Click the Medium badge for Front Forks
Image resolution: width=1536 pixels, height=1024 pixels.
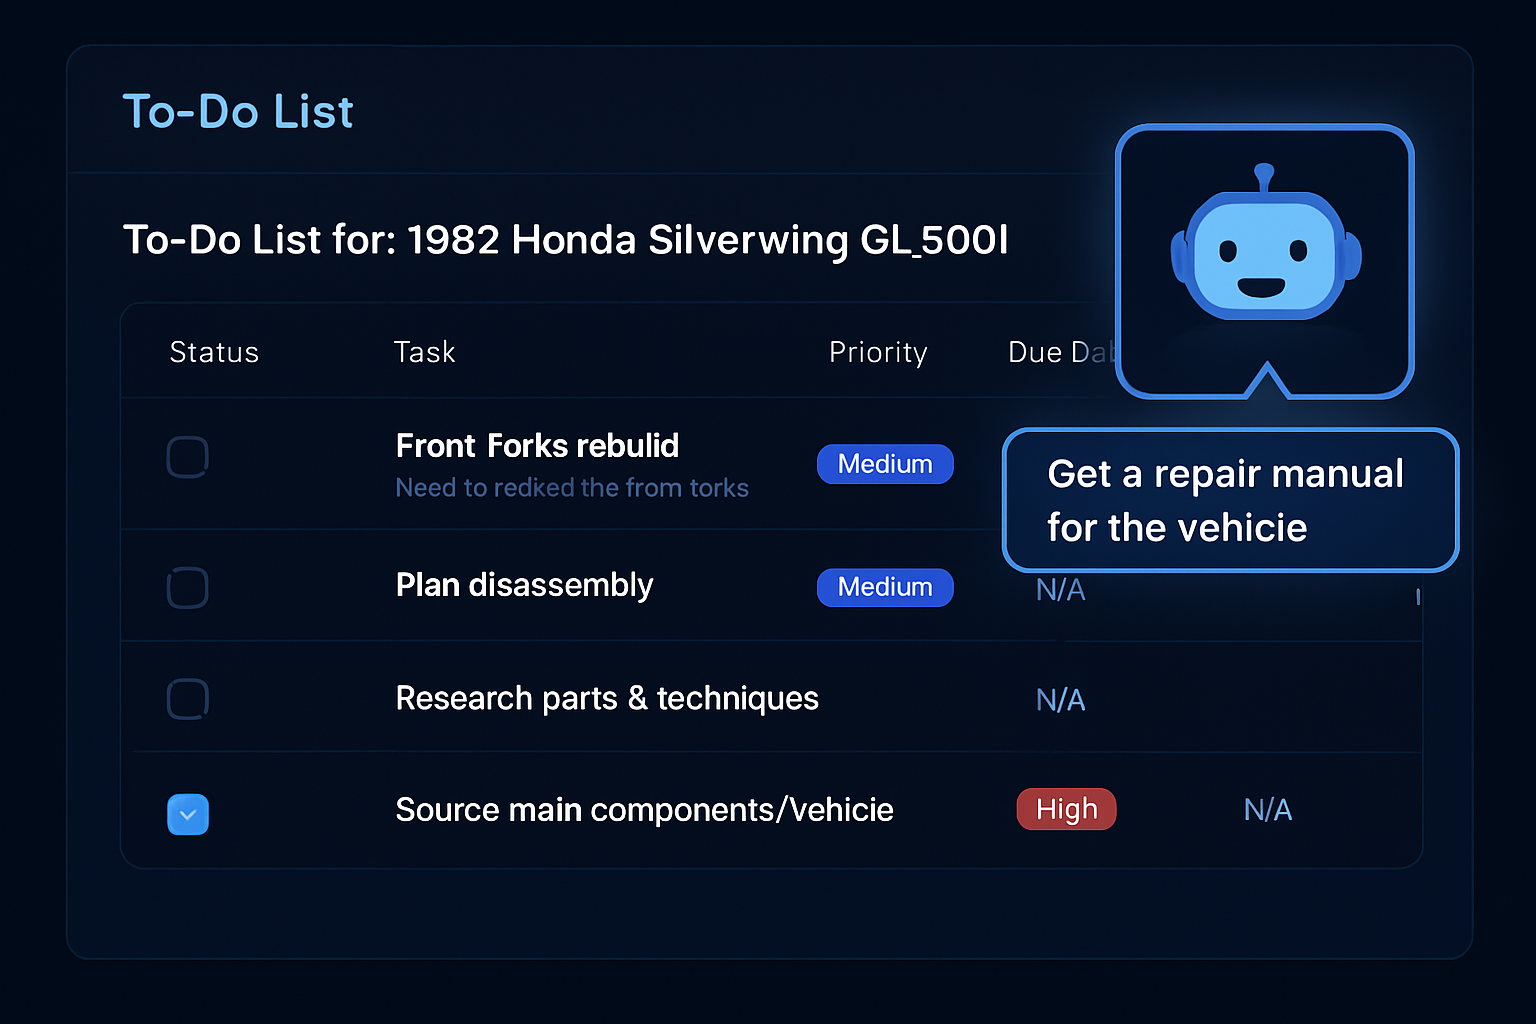pos(885,464)
